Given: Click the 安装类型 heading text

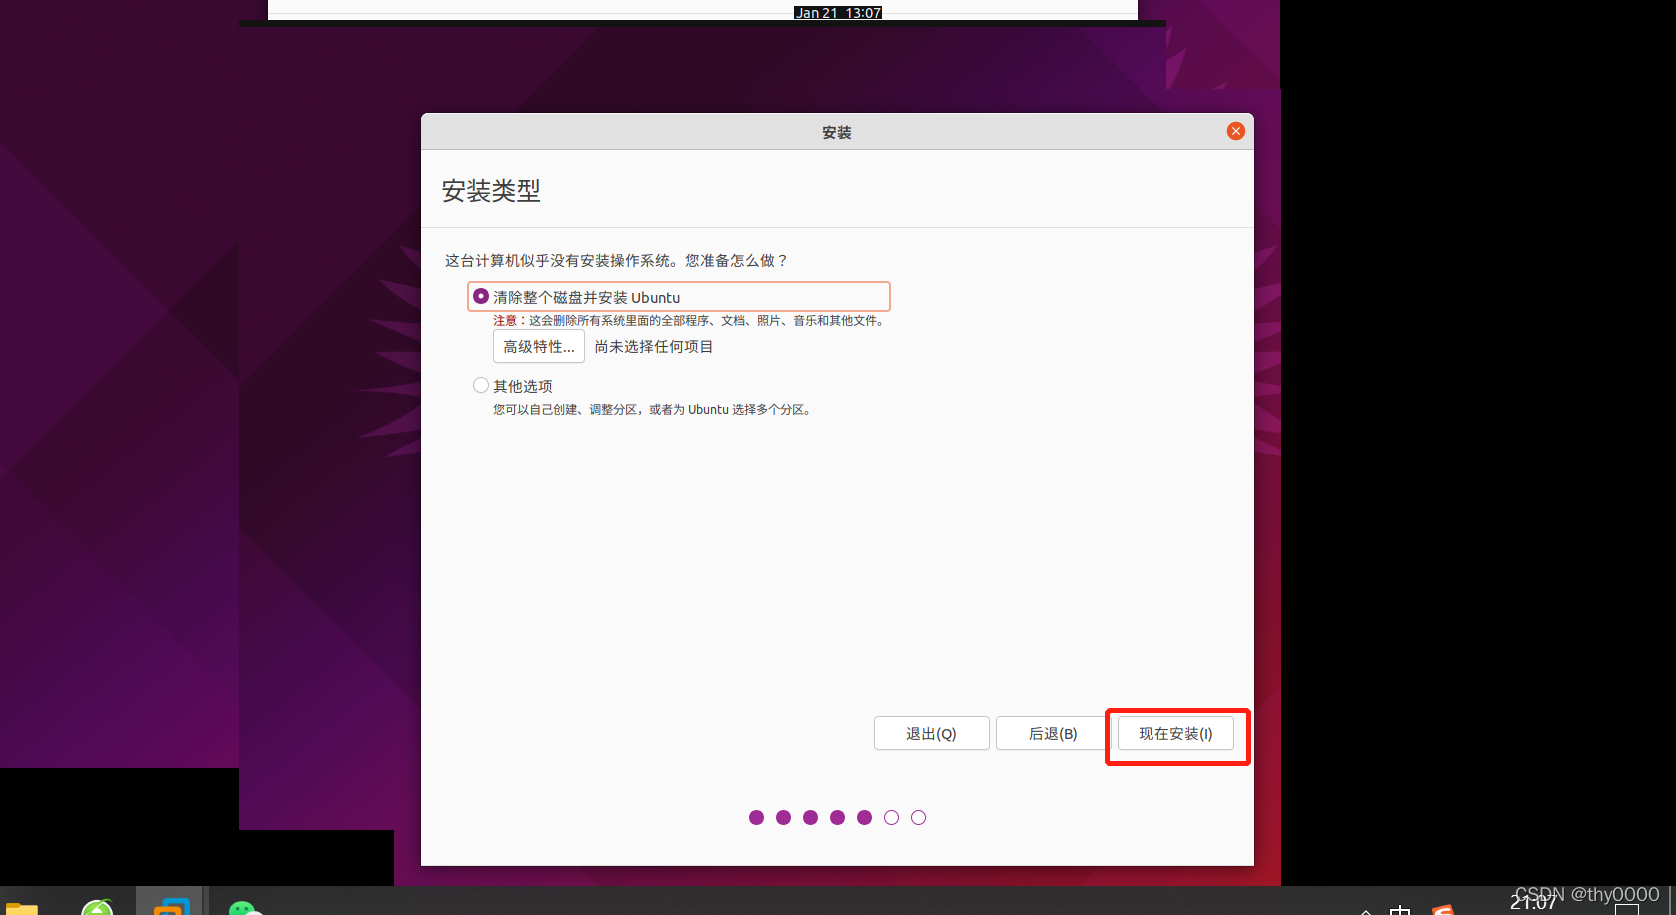Looking at the screenshot, I should (491, 191).
